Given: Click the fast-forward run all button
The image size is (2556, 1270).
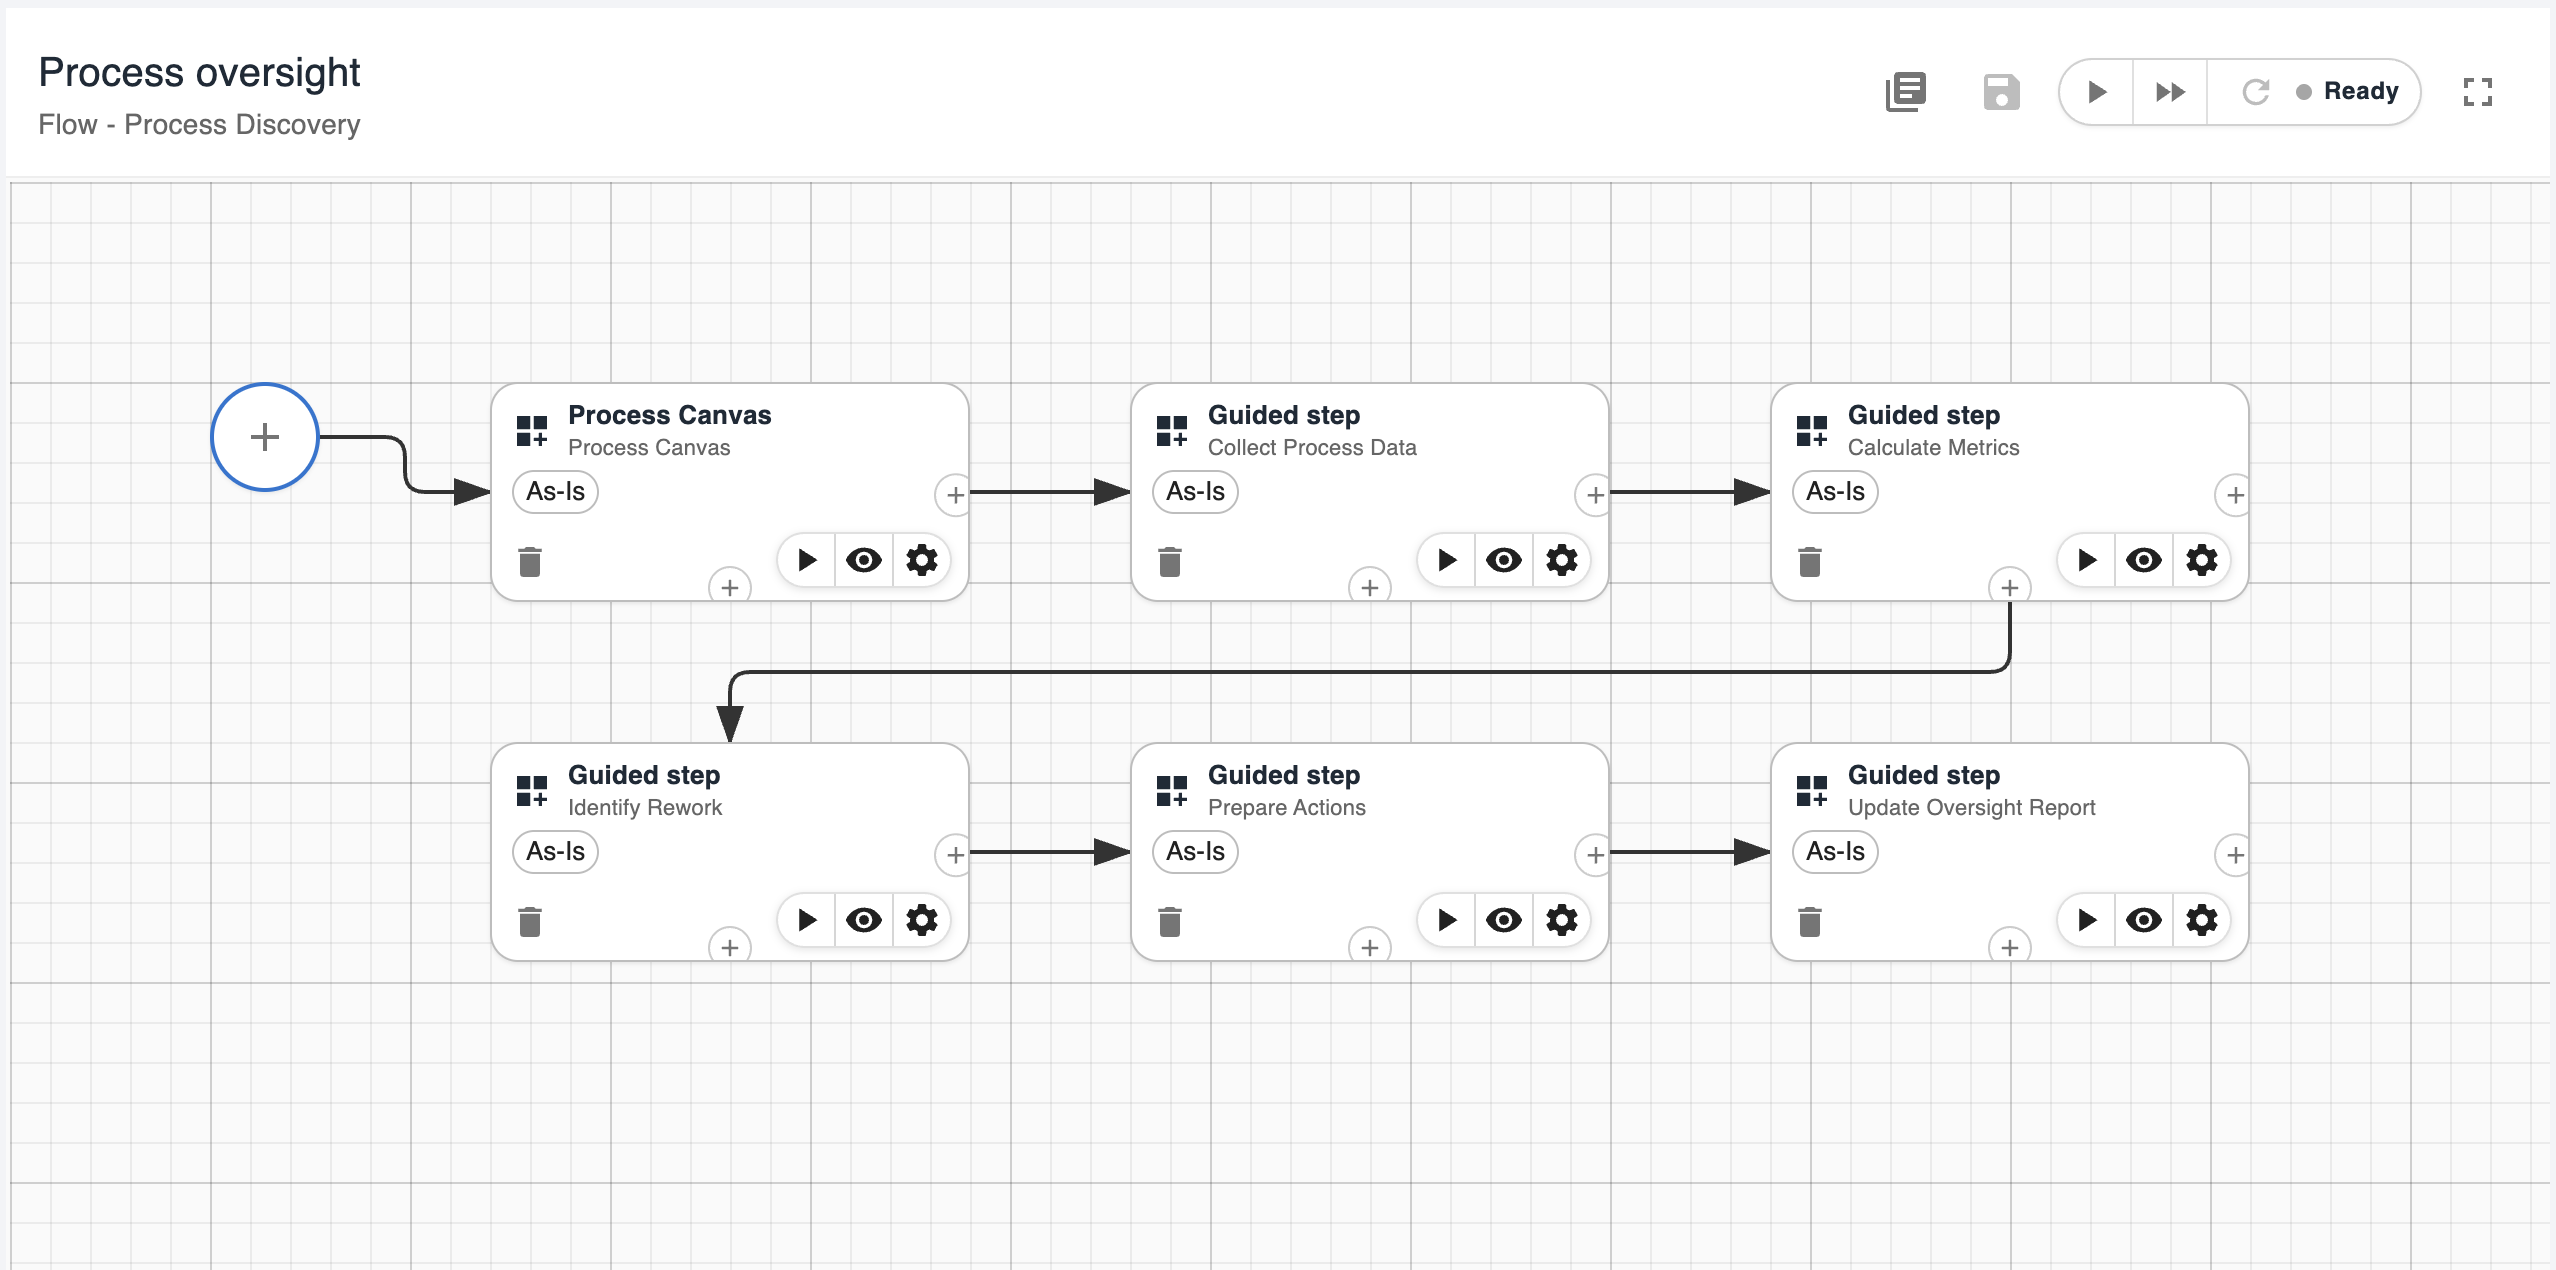Looking at the screenshot, I should click(2170, 92).
